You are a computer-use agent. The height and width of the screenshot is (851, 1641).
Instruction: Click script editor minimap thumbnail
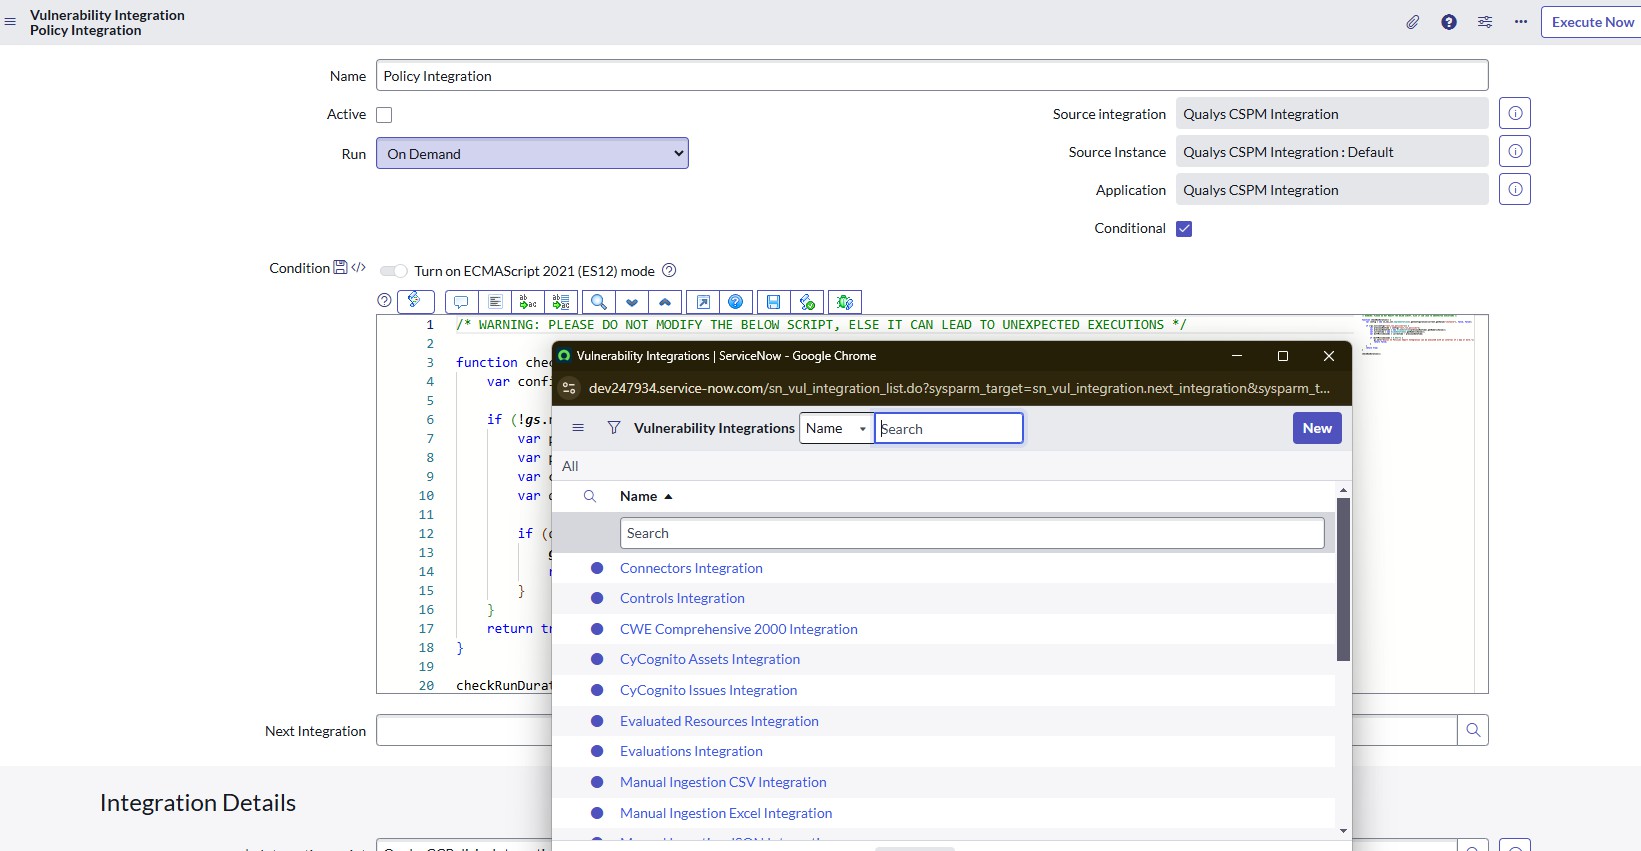(1416, 336)
